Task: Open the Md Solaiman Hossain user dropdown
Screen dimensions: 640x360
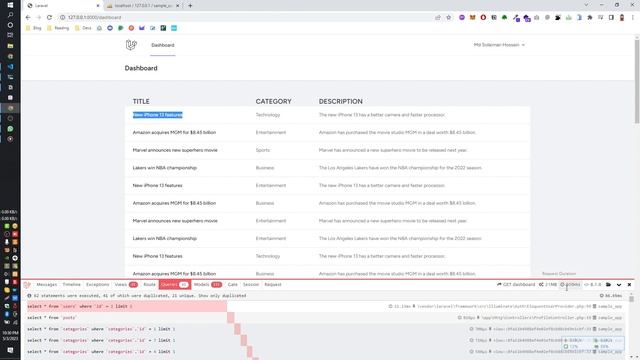Action: pyautogui.click(x=499, y=45)
